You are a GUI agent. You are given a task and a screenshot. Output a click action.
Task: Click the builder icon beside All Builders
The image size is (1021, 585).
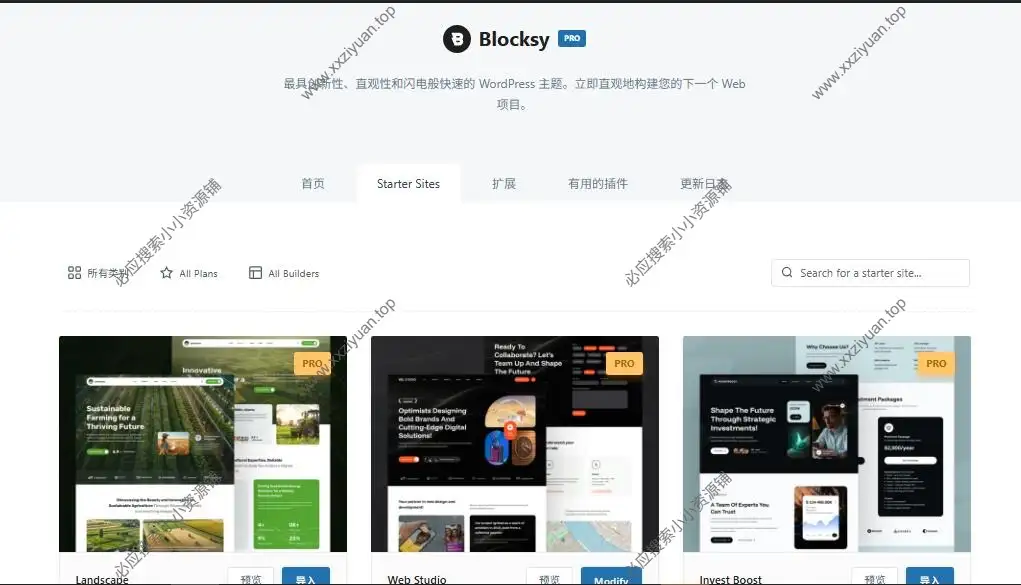(x=256, y=272)
